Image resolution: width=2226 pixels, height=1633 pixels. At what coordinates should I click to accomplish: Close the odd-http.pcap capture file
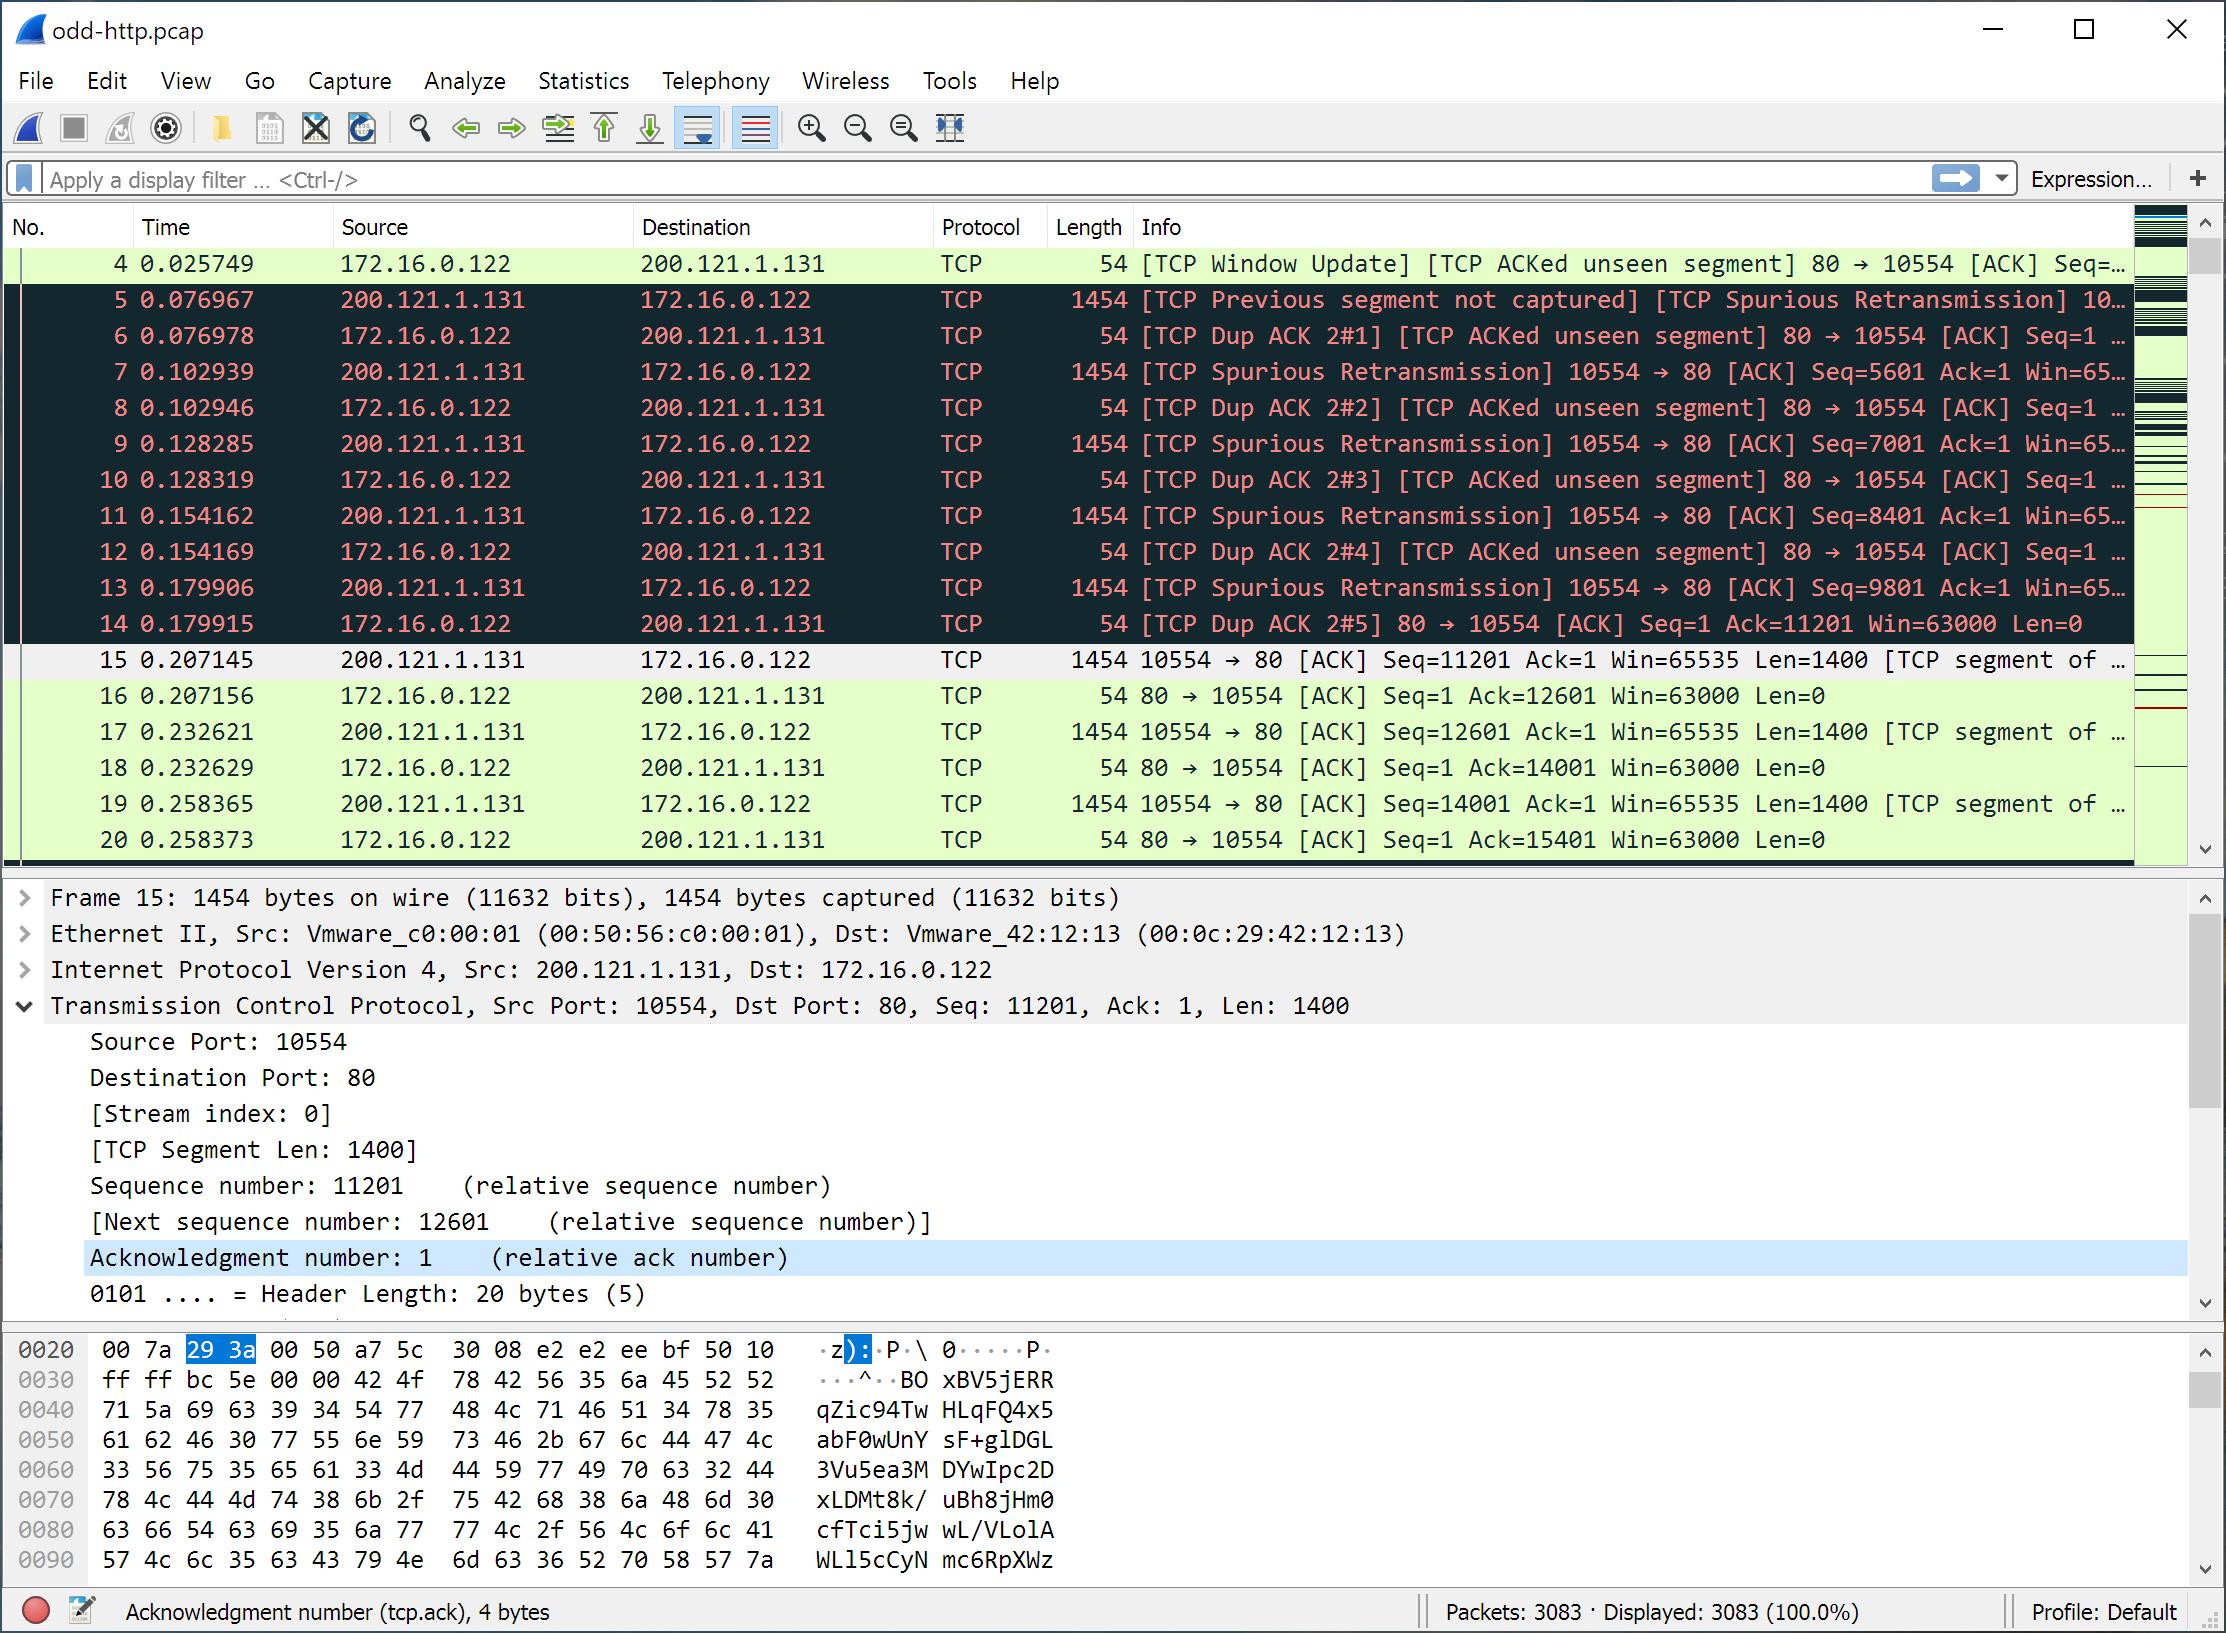point(315,128)
